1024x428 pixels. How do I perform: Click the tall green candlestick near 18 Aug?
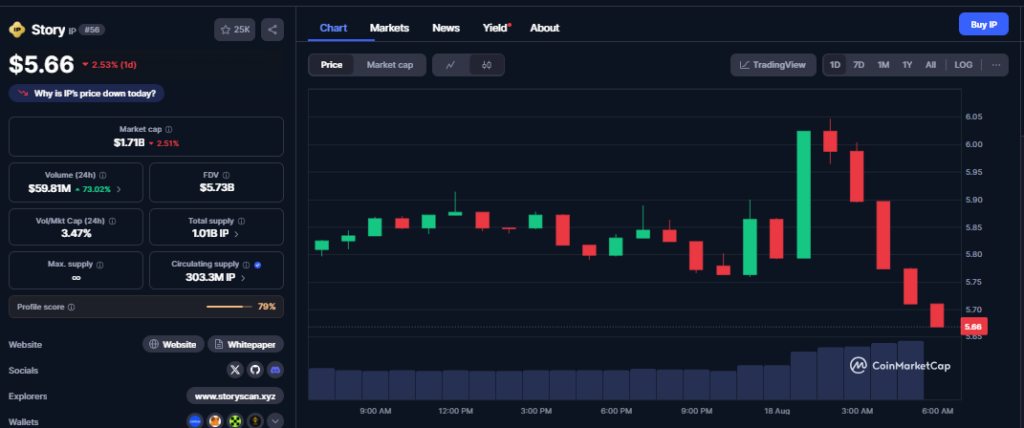(804, 195)
